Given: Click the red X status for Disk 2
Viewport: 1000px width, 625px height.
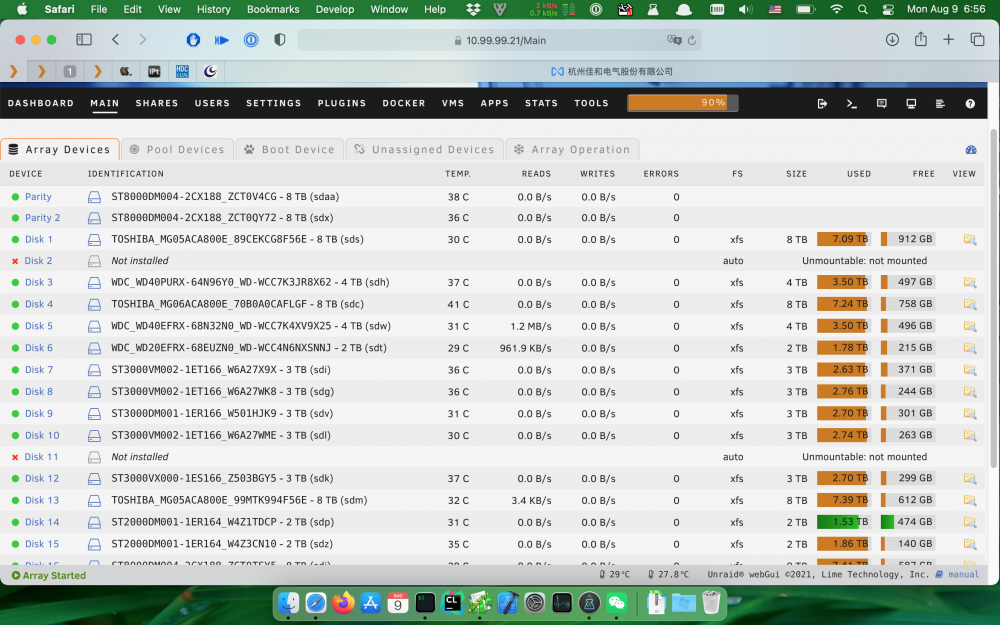Looking at the screenshot, I should (x=15, y=261).
